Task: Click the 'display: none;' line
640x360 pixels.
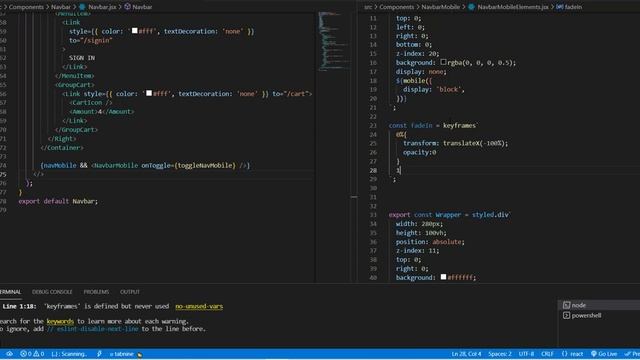Action: click(x=421, y=71)
